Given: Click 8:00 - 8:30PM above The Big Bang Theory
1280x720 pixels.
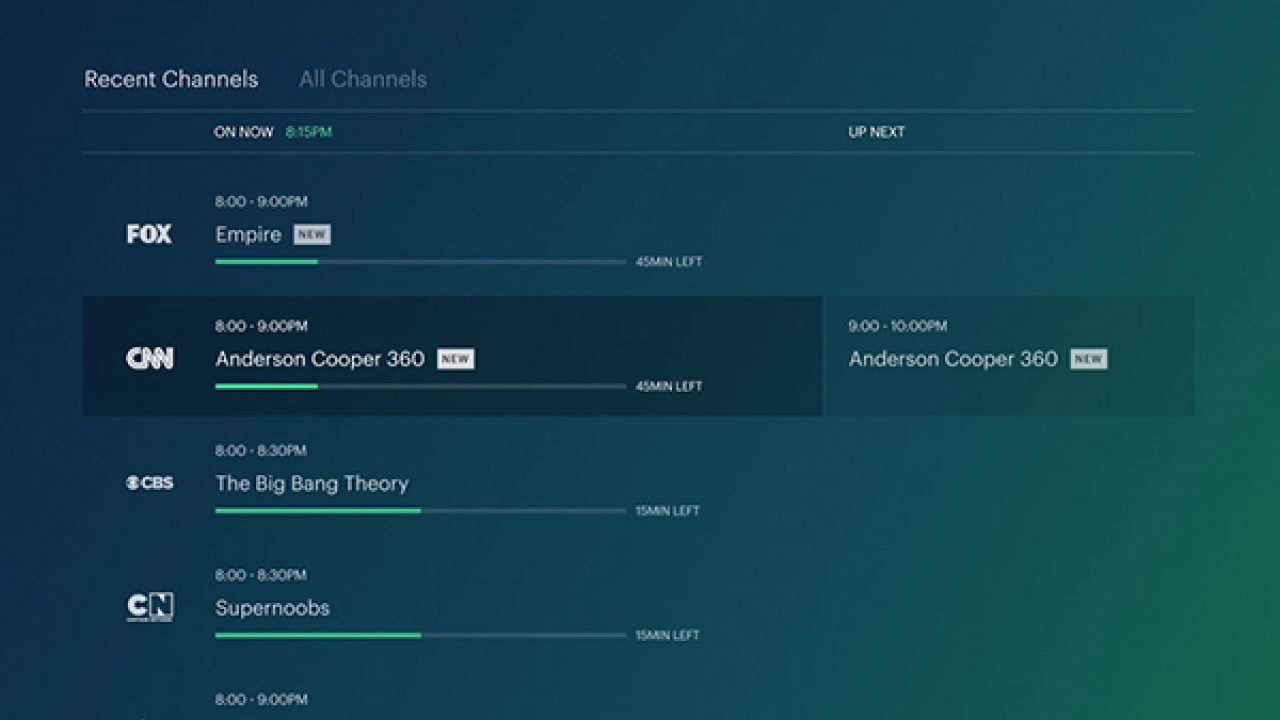Looking at the screenshot, I should tap(261, 451).
